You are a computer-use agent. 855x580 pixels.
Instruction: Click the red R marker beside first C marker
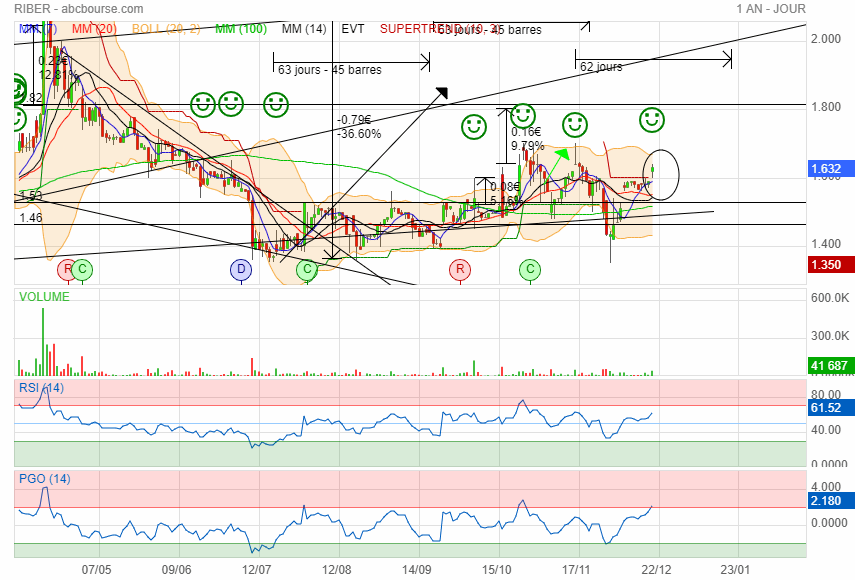(68, 269)
